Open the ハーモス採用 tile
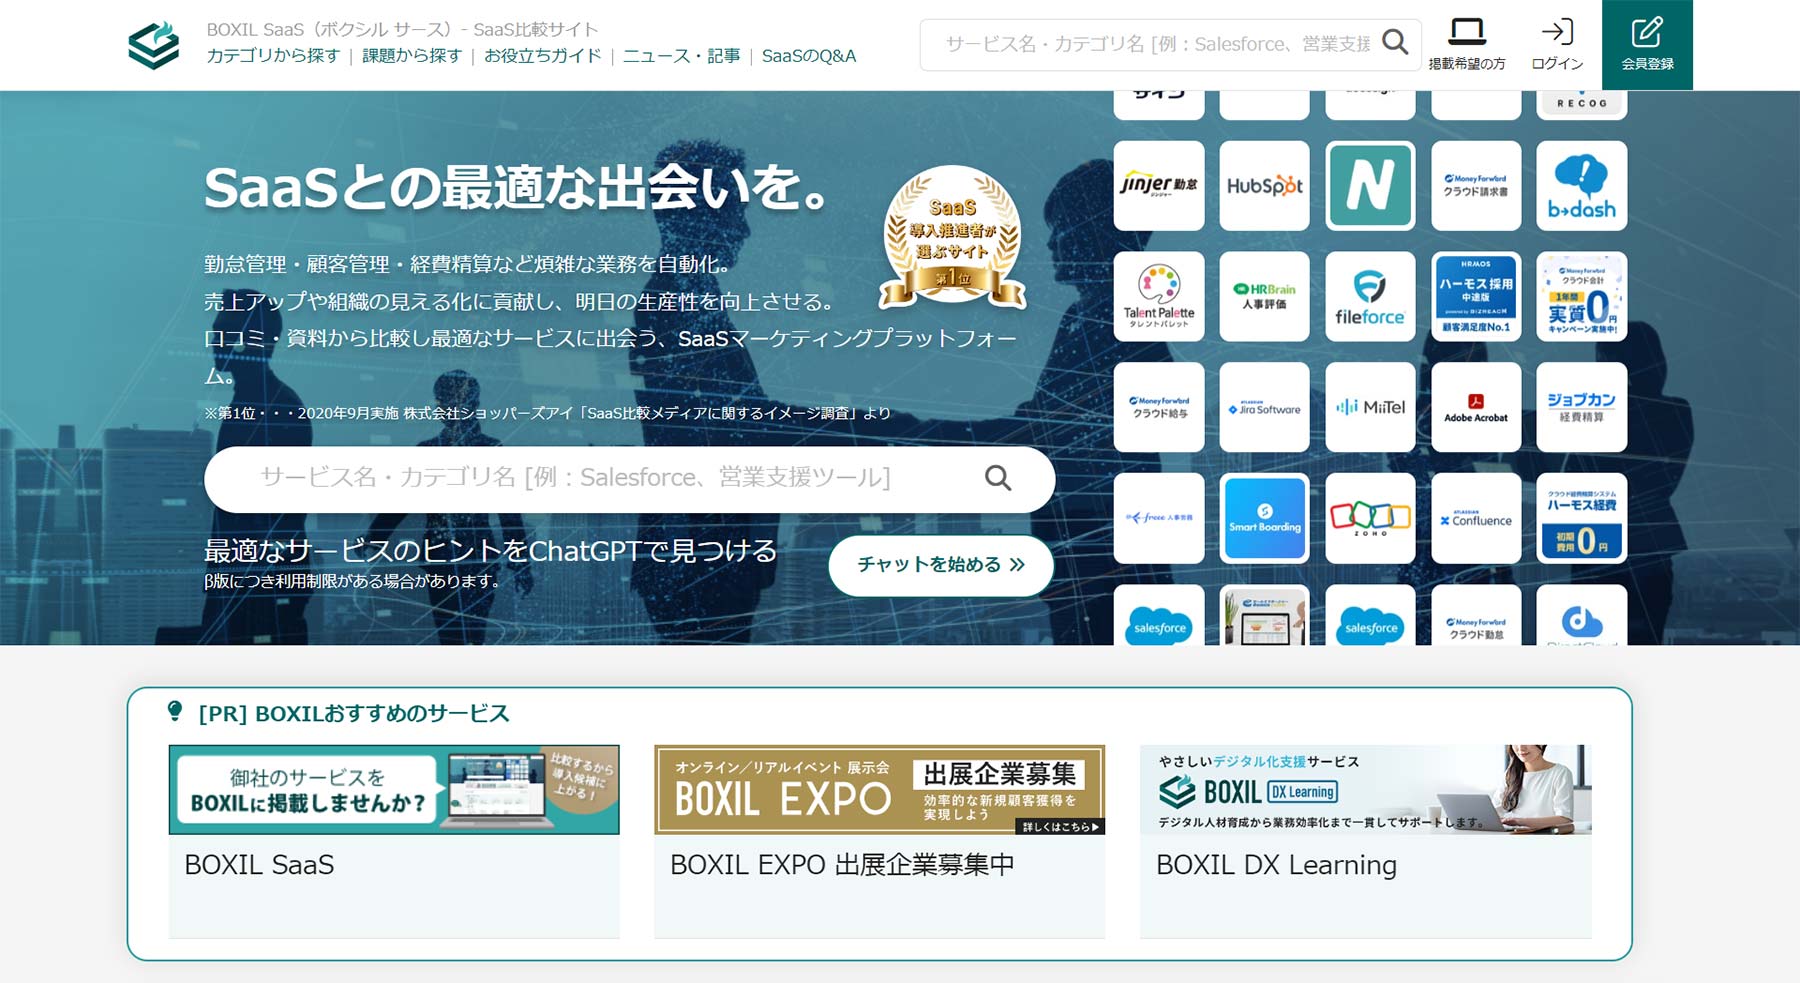Image resolution: width=1800 pixels, height=983 pixels. pyautogui.click(x=1476, y=297)
